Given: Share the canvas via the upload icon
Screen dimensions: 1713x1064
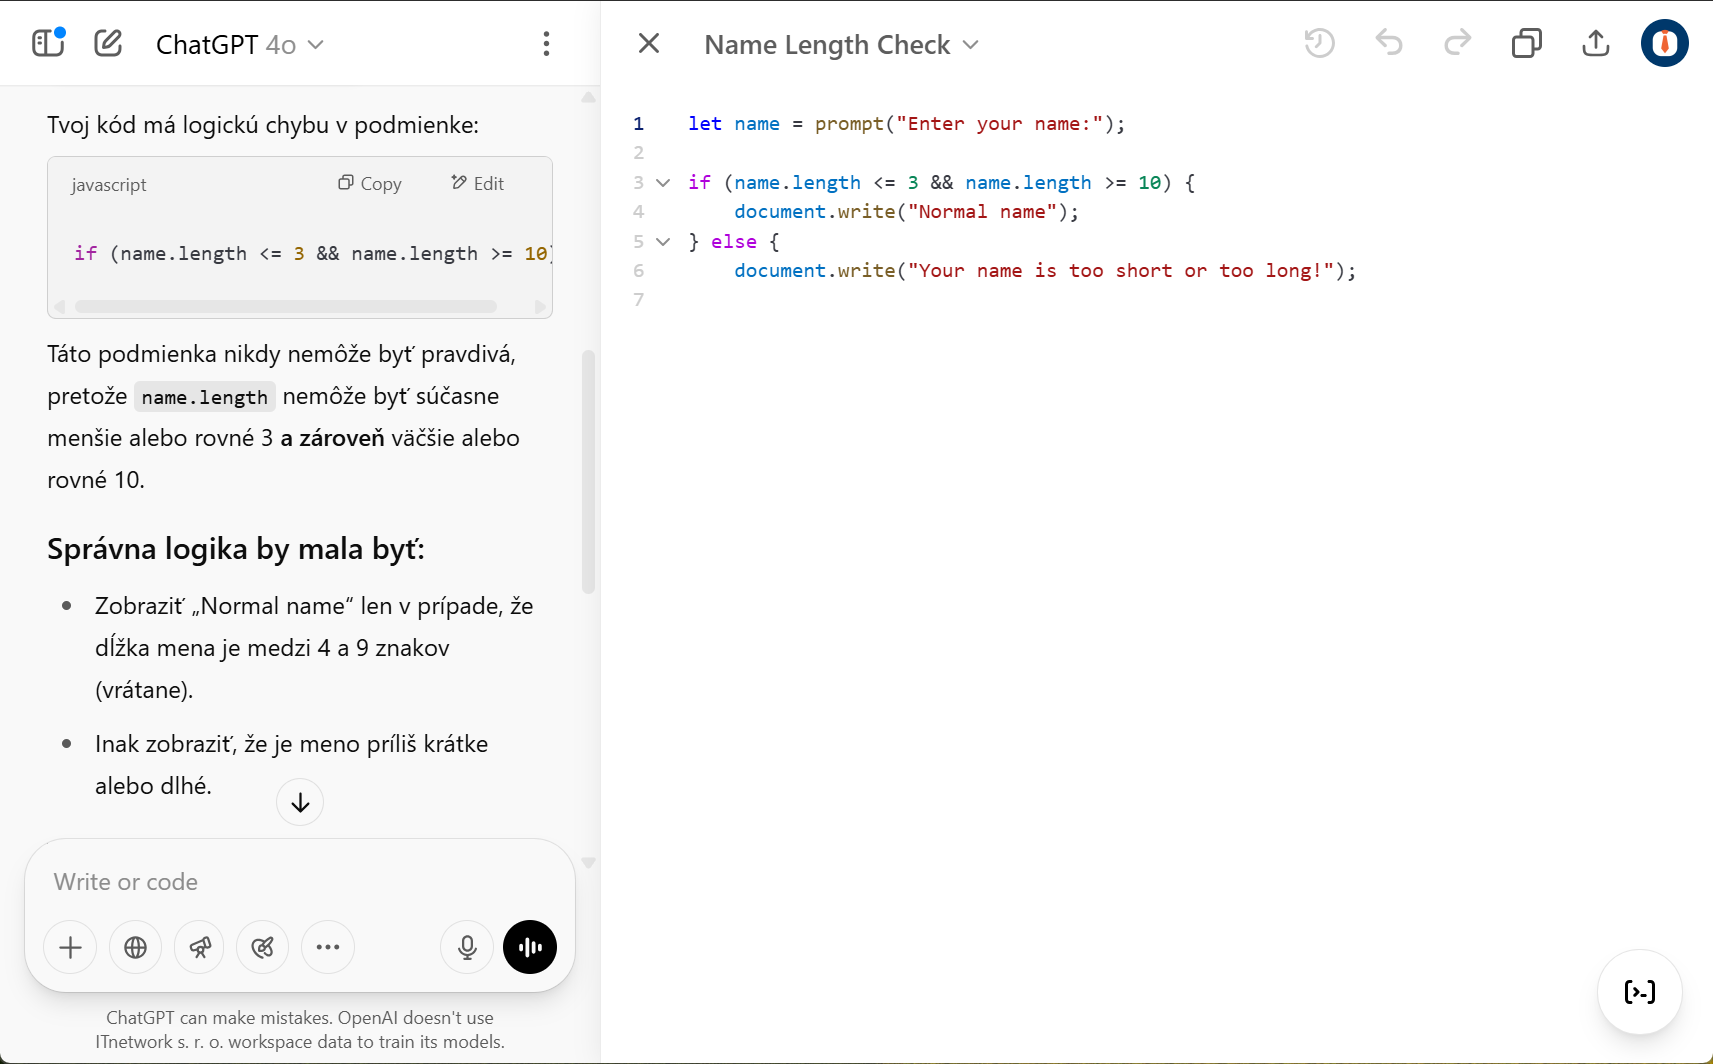Looking at the screenshot, I should [1595, 43].
